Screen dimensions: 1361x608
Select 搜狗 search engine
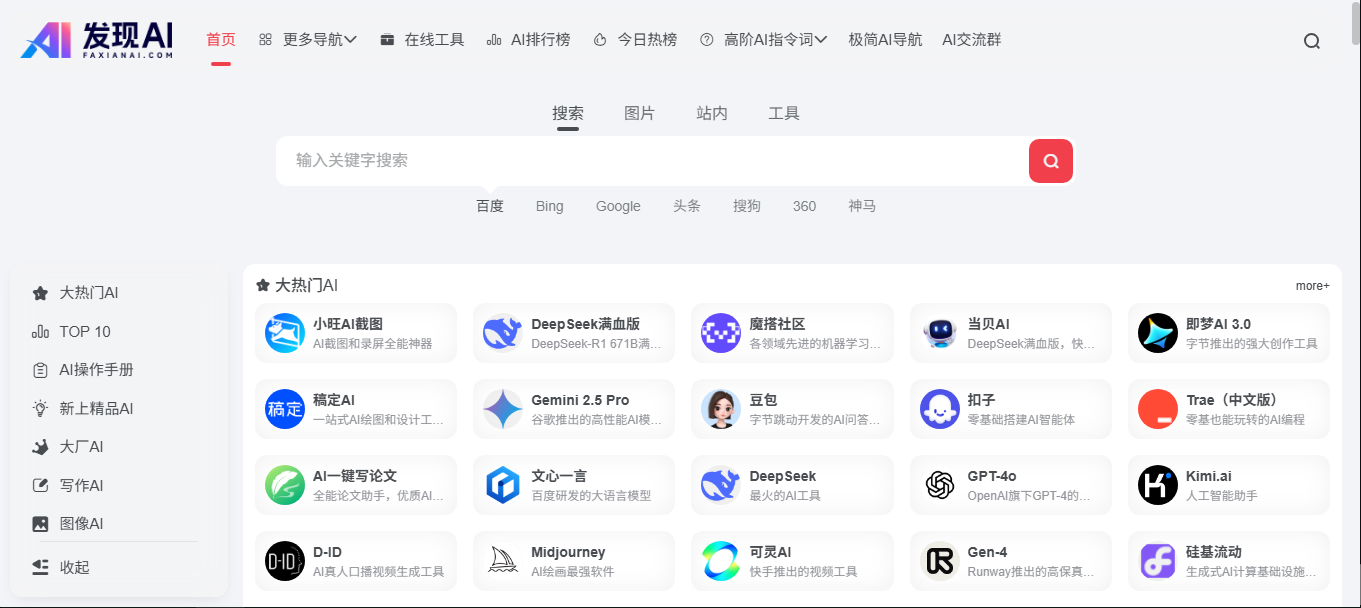pos(747,206)
